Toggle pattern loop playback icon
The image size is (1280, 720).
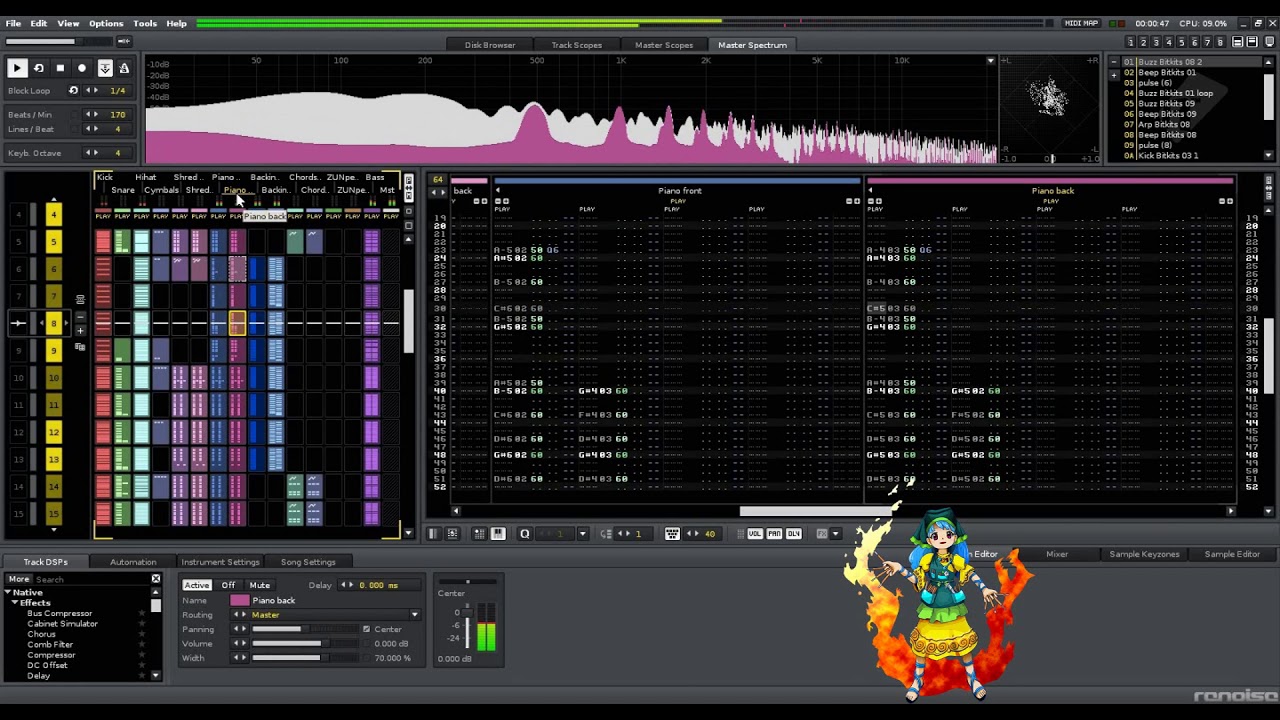38,68
